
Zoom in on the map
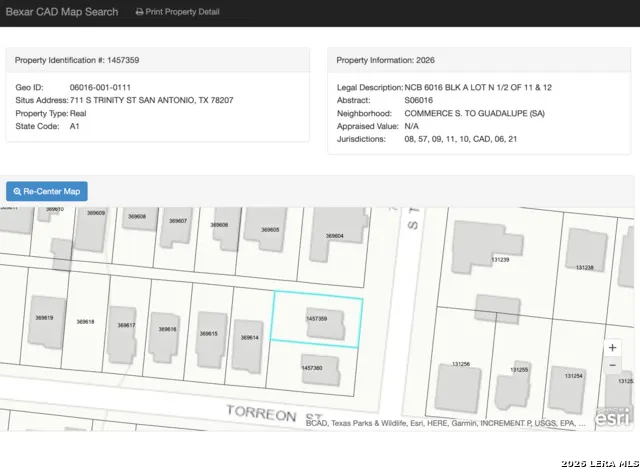(x=612, y=348)
